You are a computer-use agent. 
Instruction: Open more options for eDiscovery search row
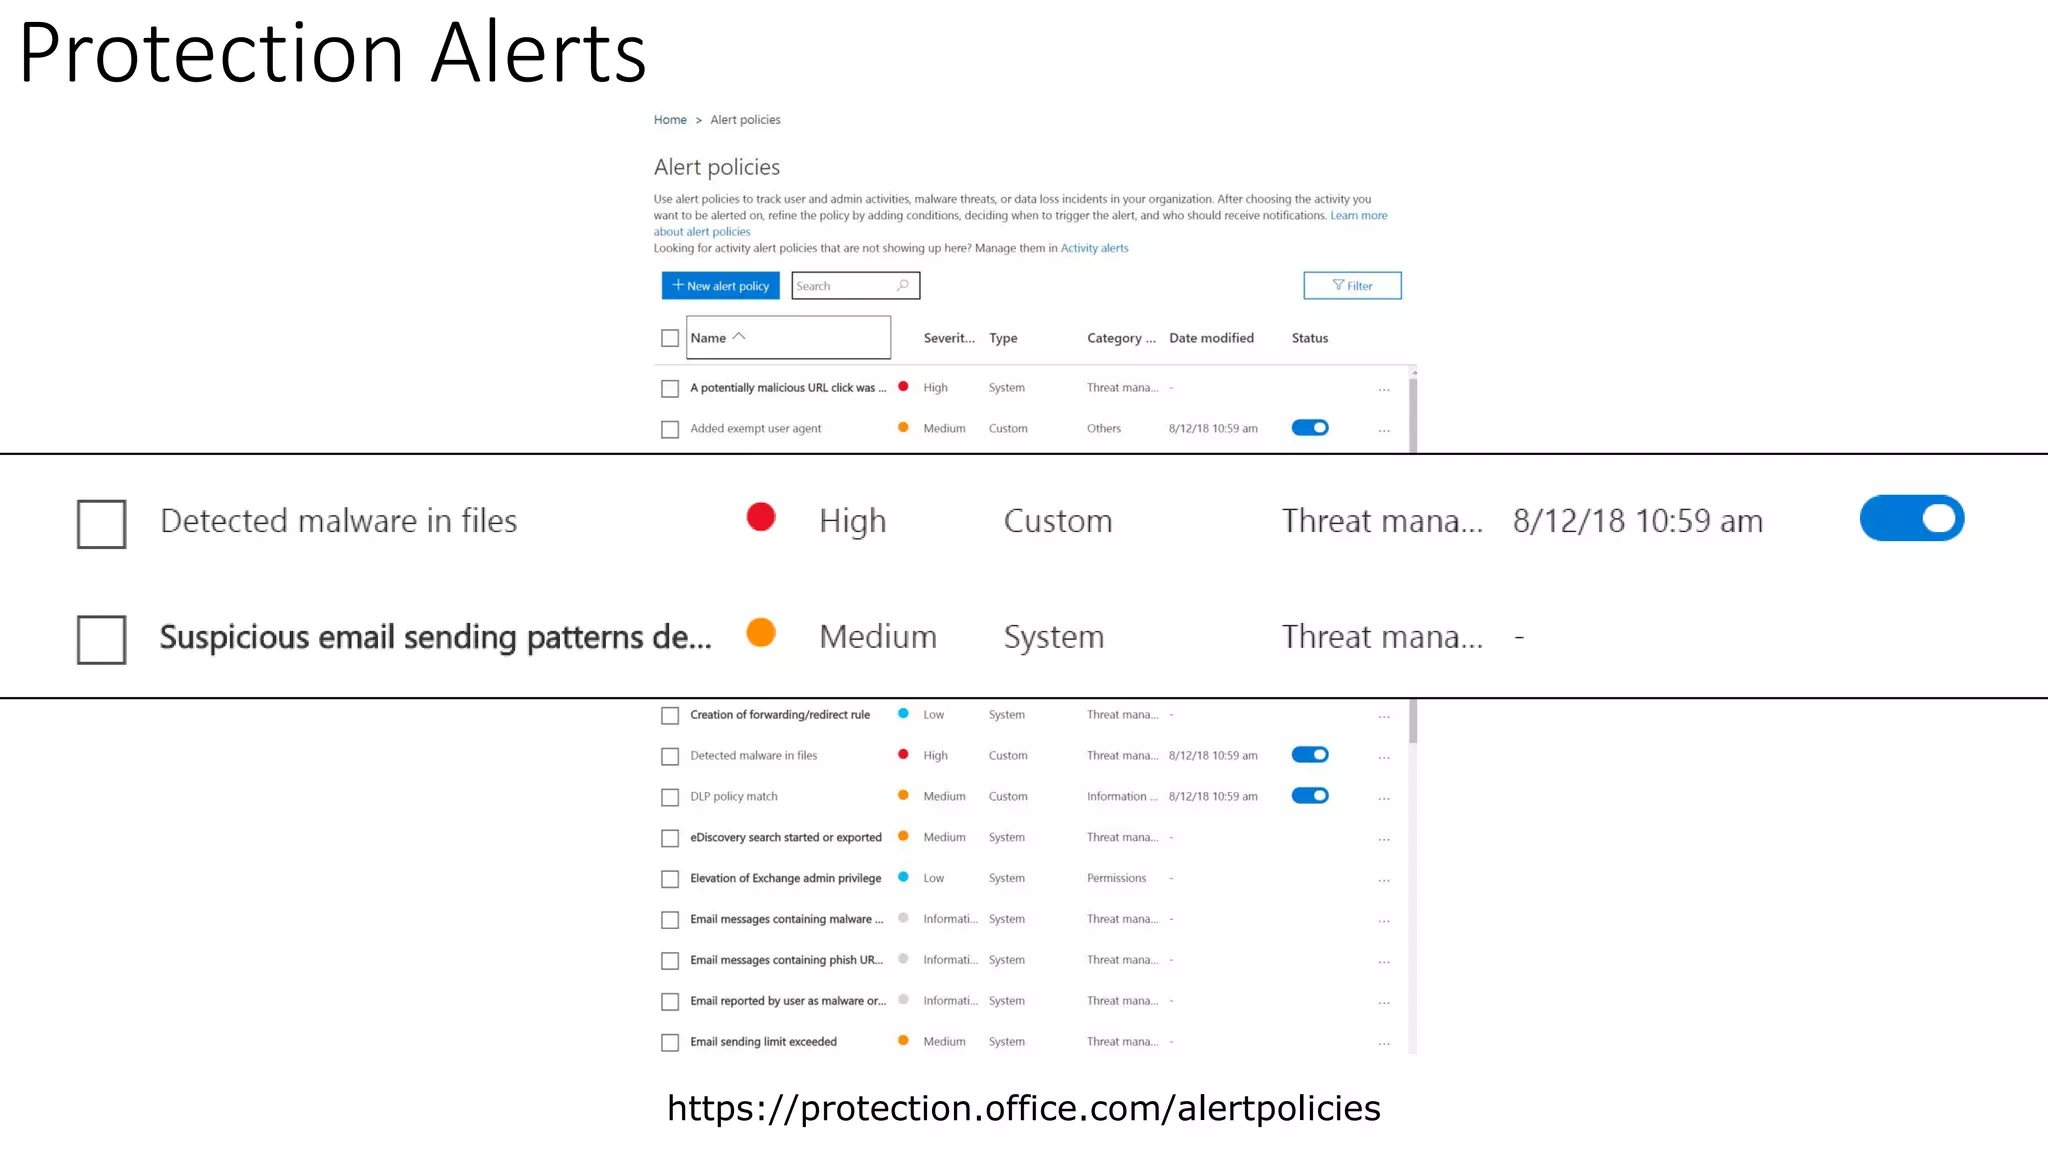click(x=1384, y=840)
